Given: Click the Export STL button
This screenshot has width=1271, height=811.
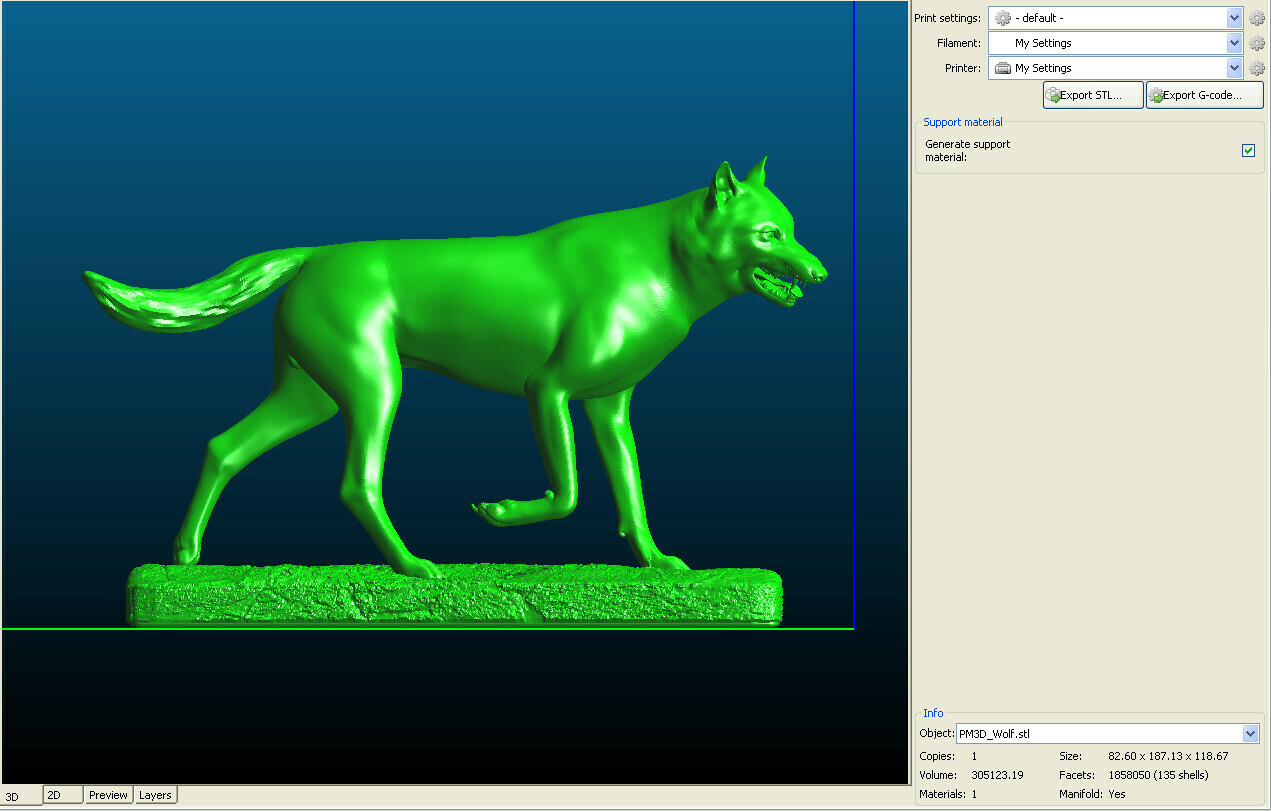Looking at the screenshot, I should click(x=1092, y=94).
